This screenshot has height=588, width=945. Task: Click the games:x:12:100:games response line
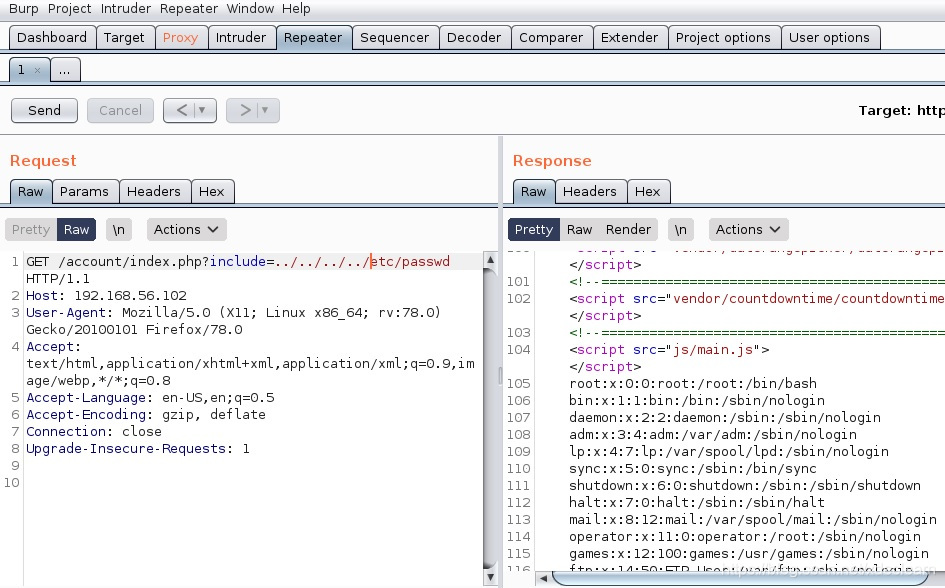pos(749,554)
